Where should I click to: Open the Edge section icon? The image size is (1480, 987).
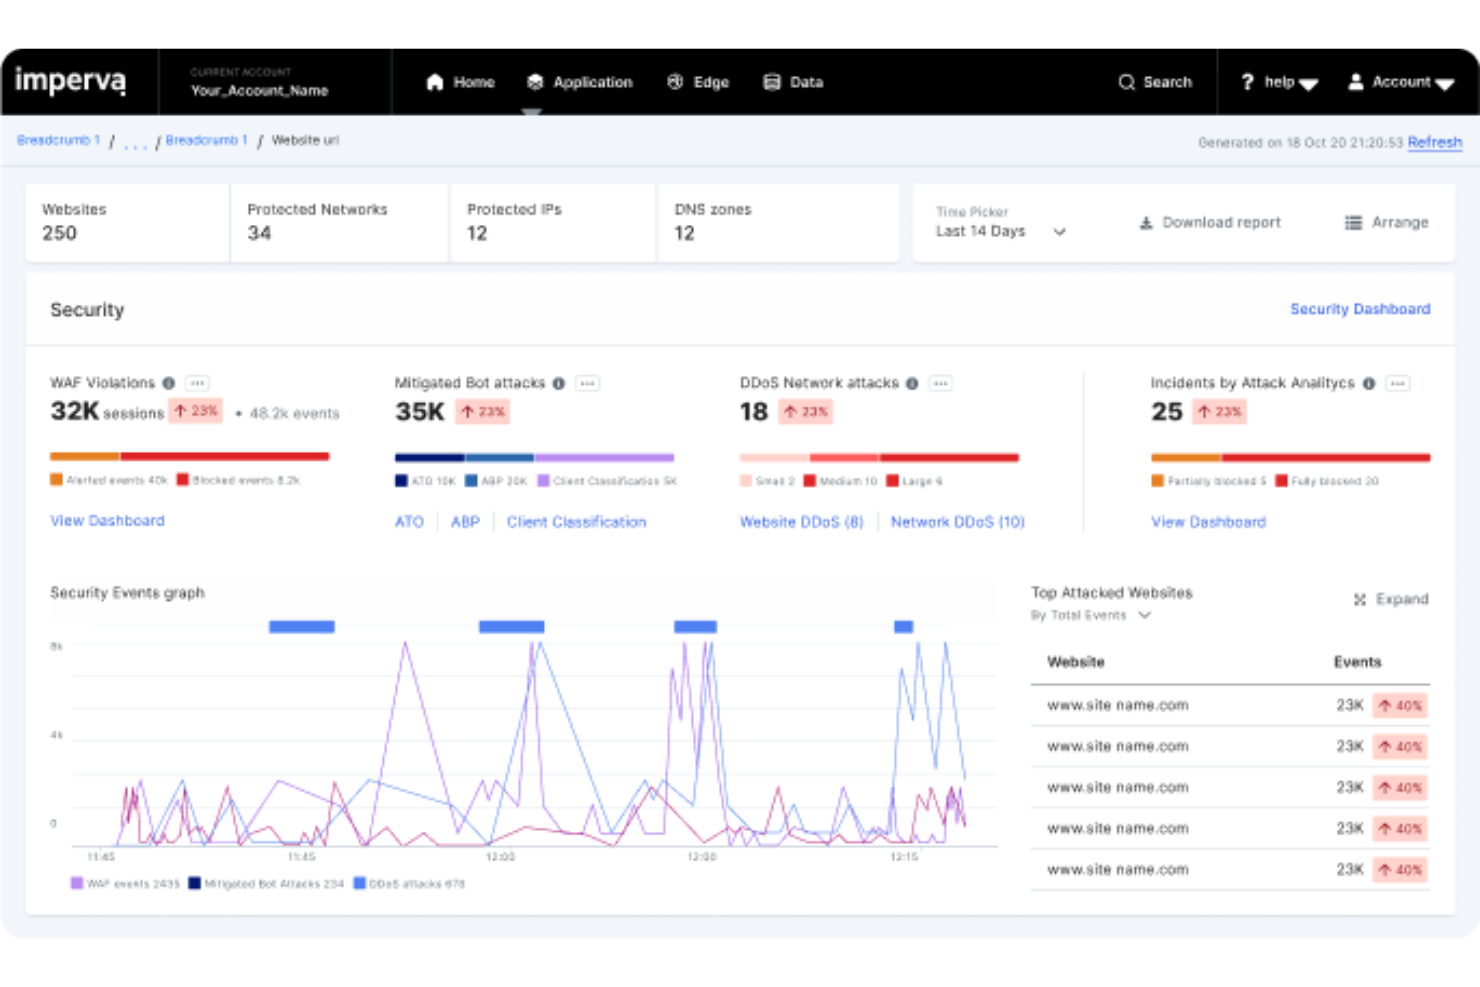tap(673, 82)
